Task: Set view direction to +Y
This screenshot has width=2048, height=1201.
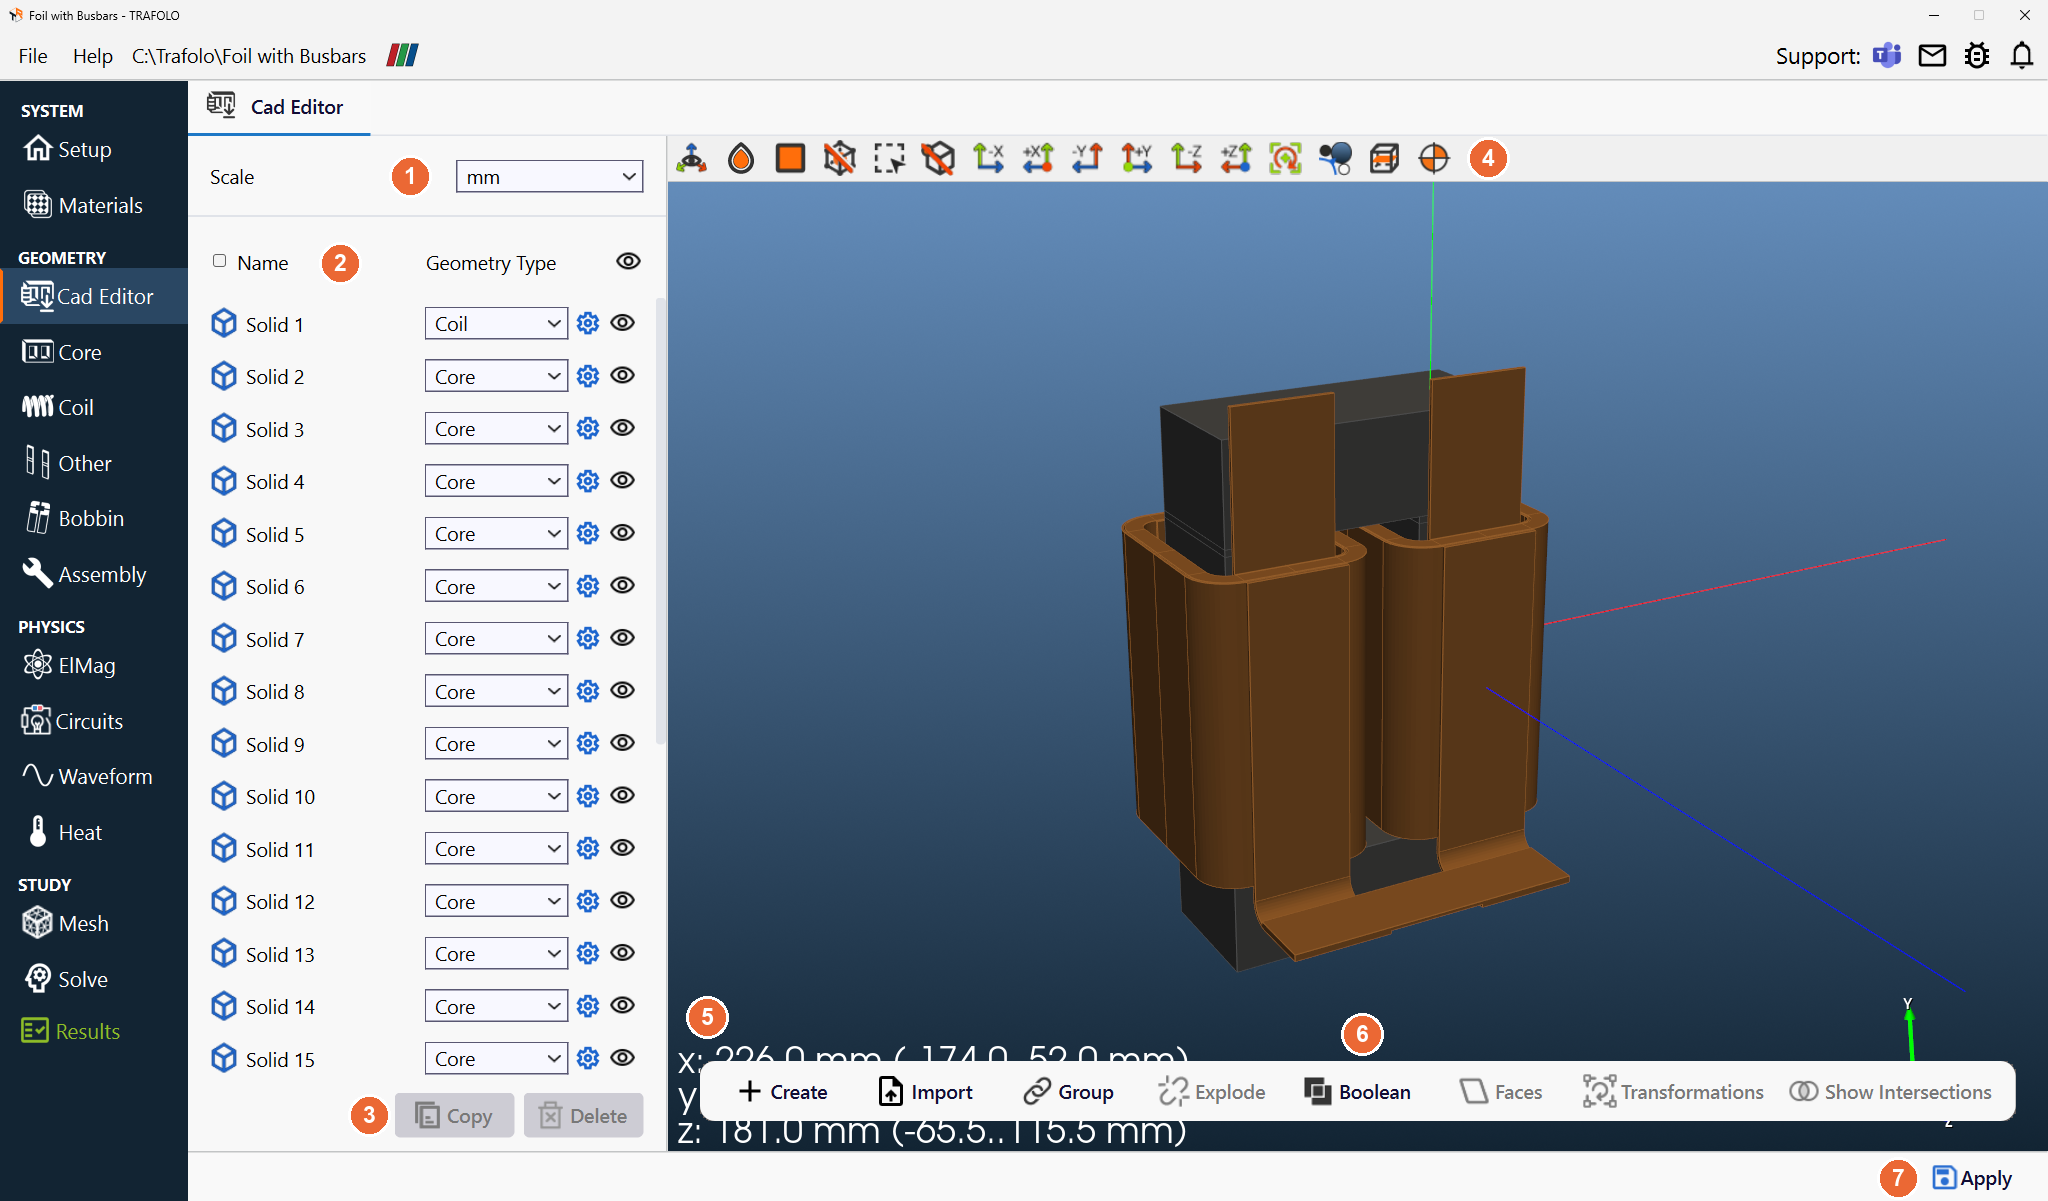Action: pyautogui.click(x=1137, y=158)
